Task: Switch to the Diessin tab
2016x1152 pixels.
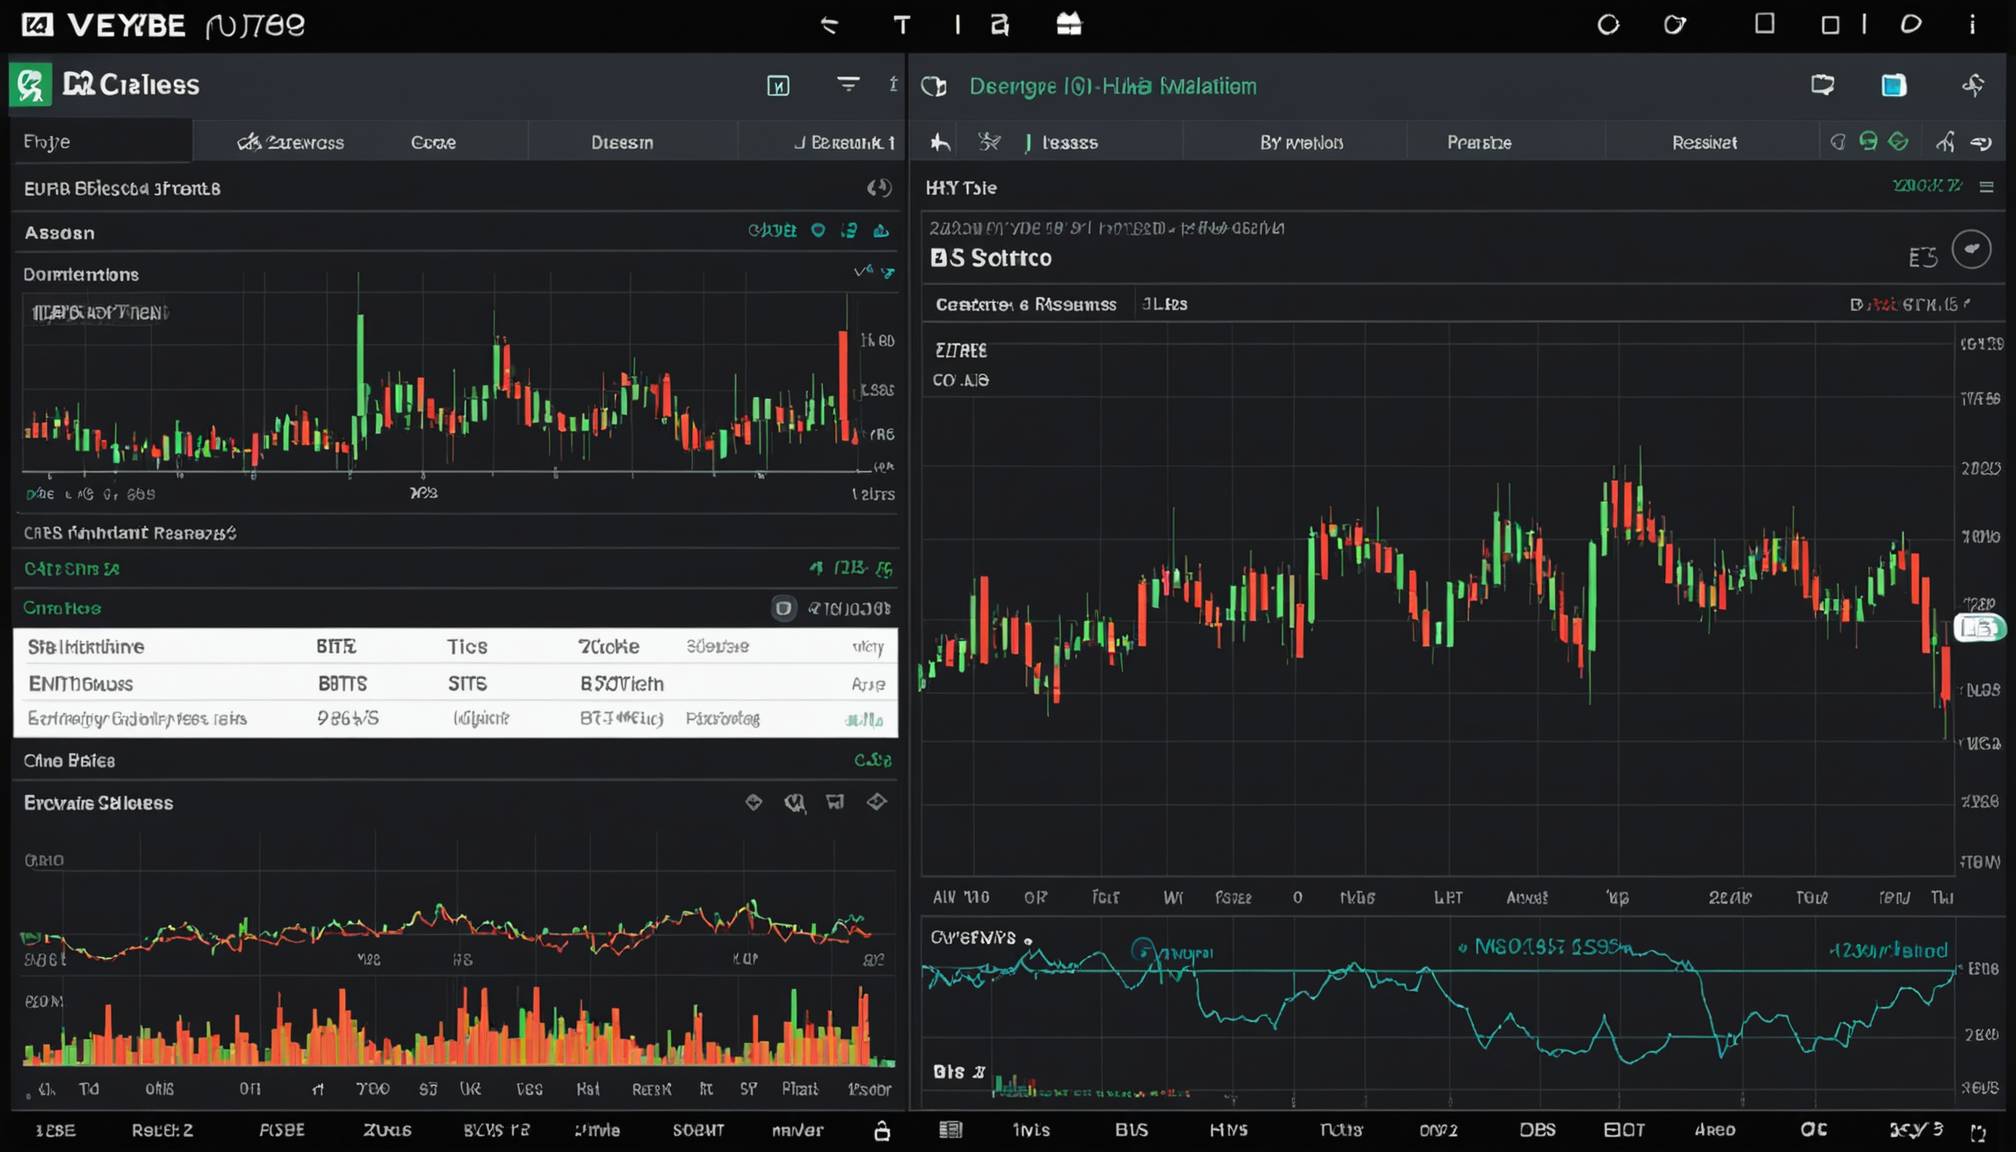Action: 622,142
